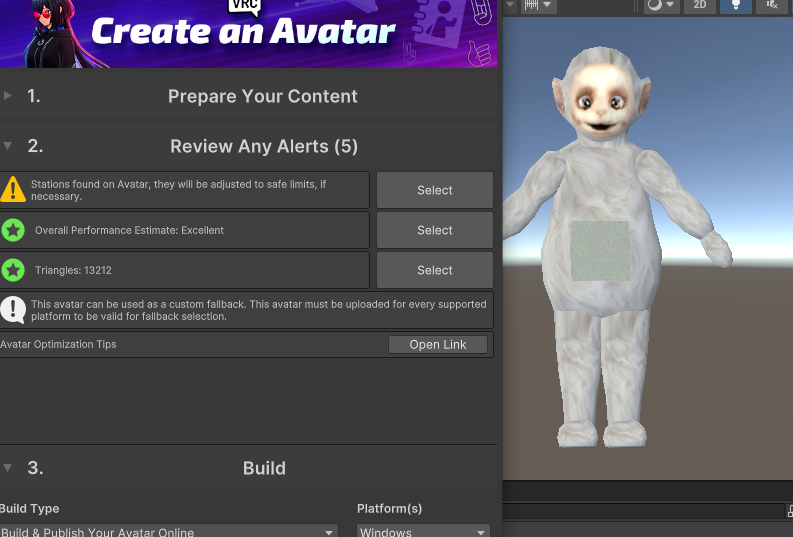Collapse the Build section
The width and height of the screenshot is (793, 537).
click(8, 467)
